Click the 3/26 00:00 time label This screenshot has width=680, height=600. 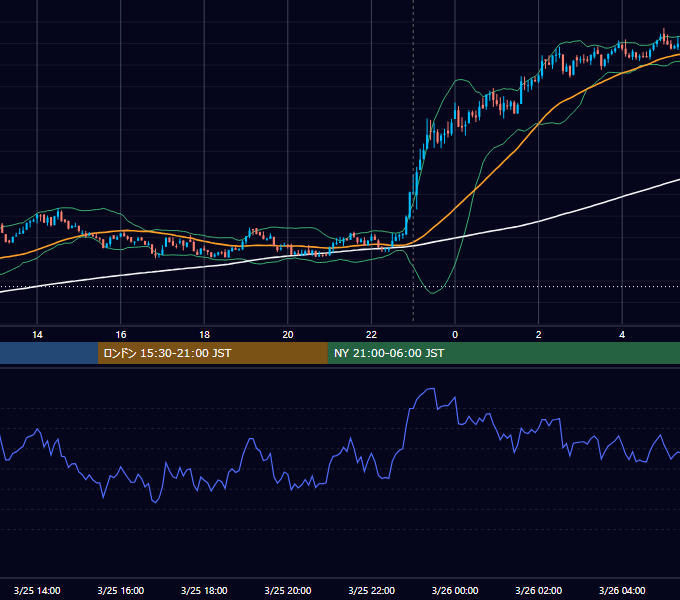pyautogui.click(x=455, y=590)
